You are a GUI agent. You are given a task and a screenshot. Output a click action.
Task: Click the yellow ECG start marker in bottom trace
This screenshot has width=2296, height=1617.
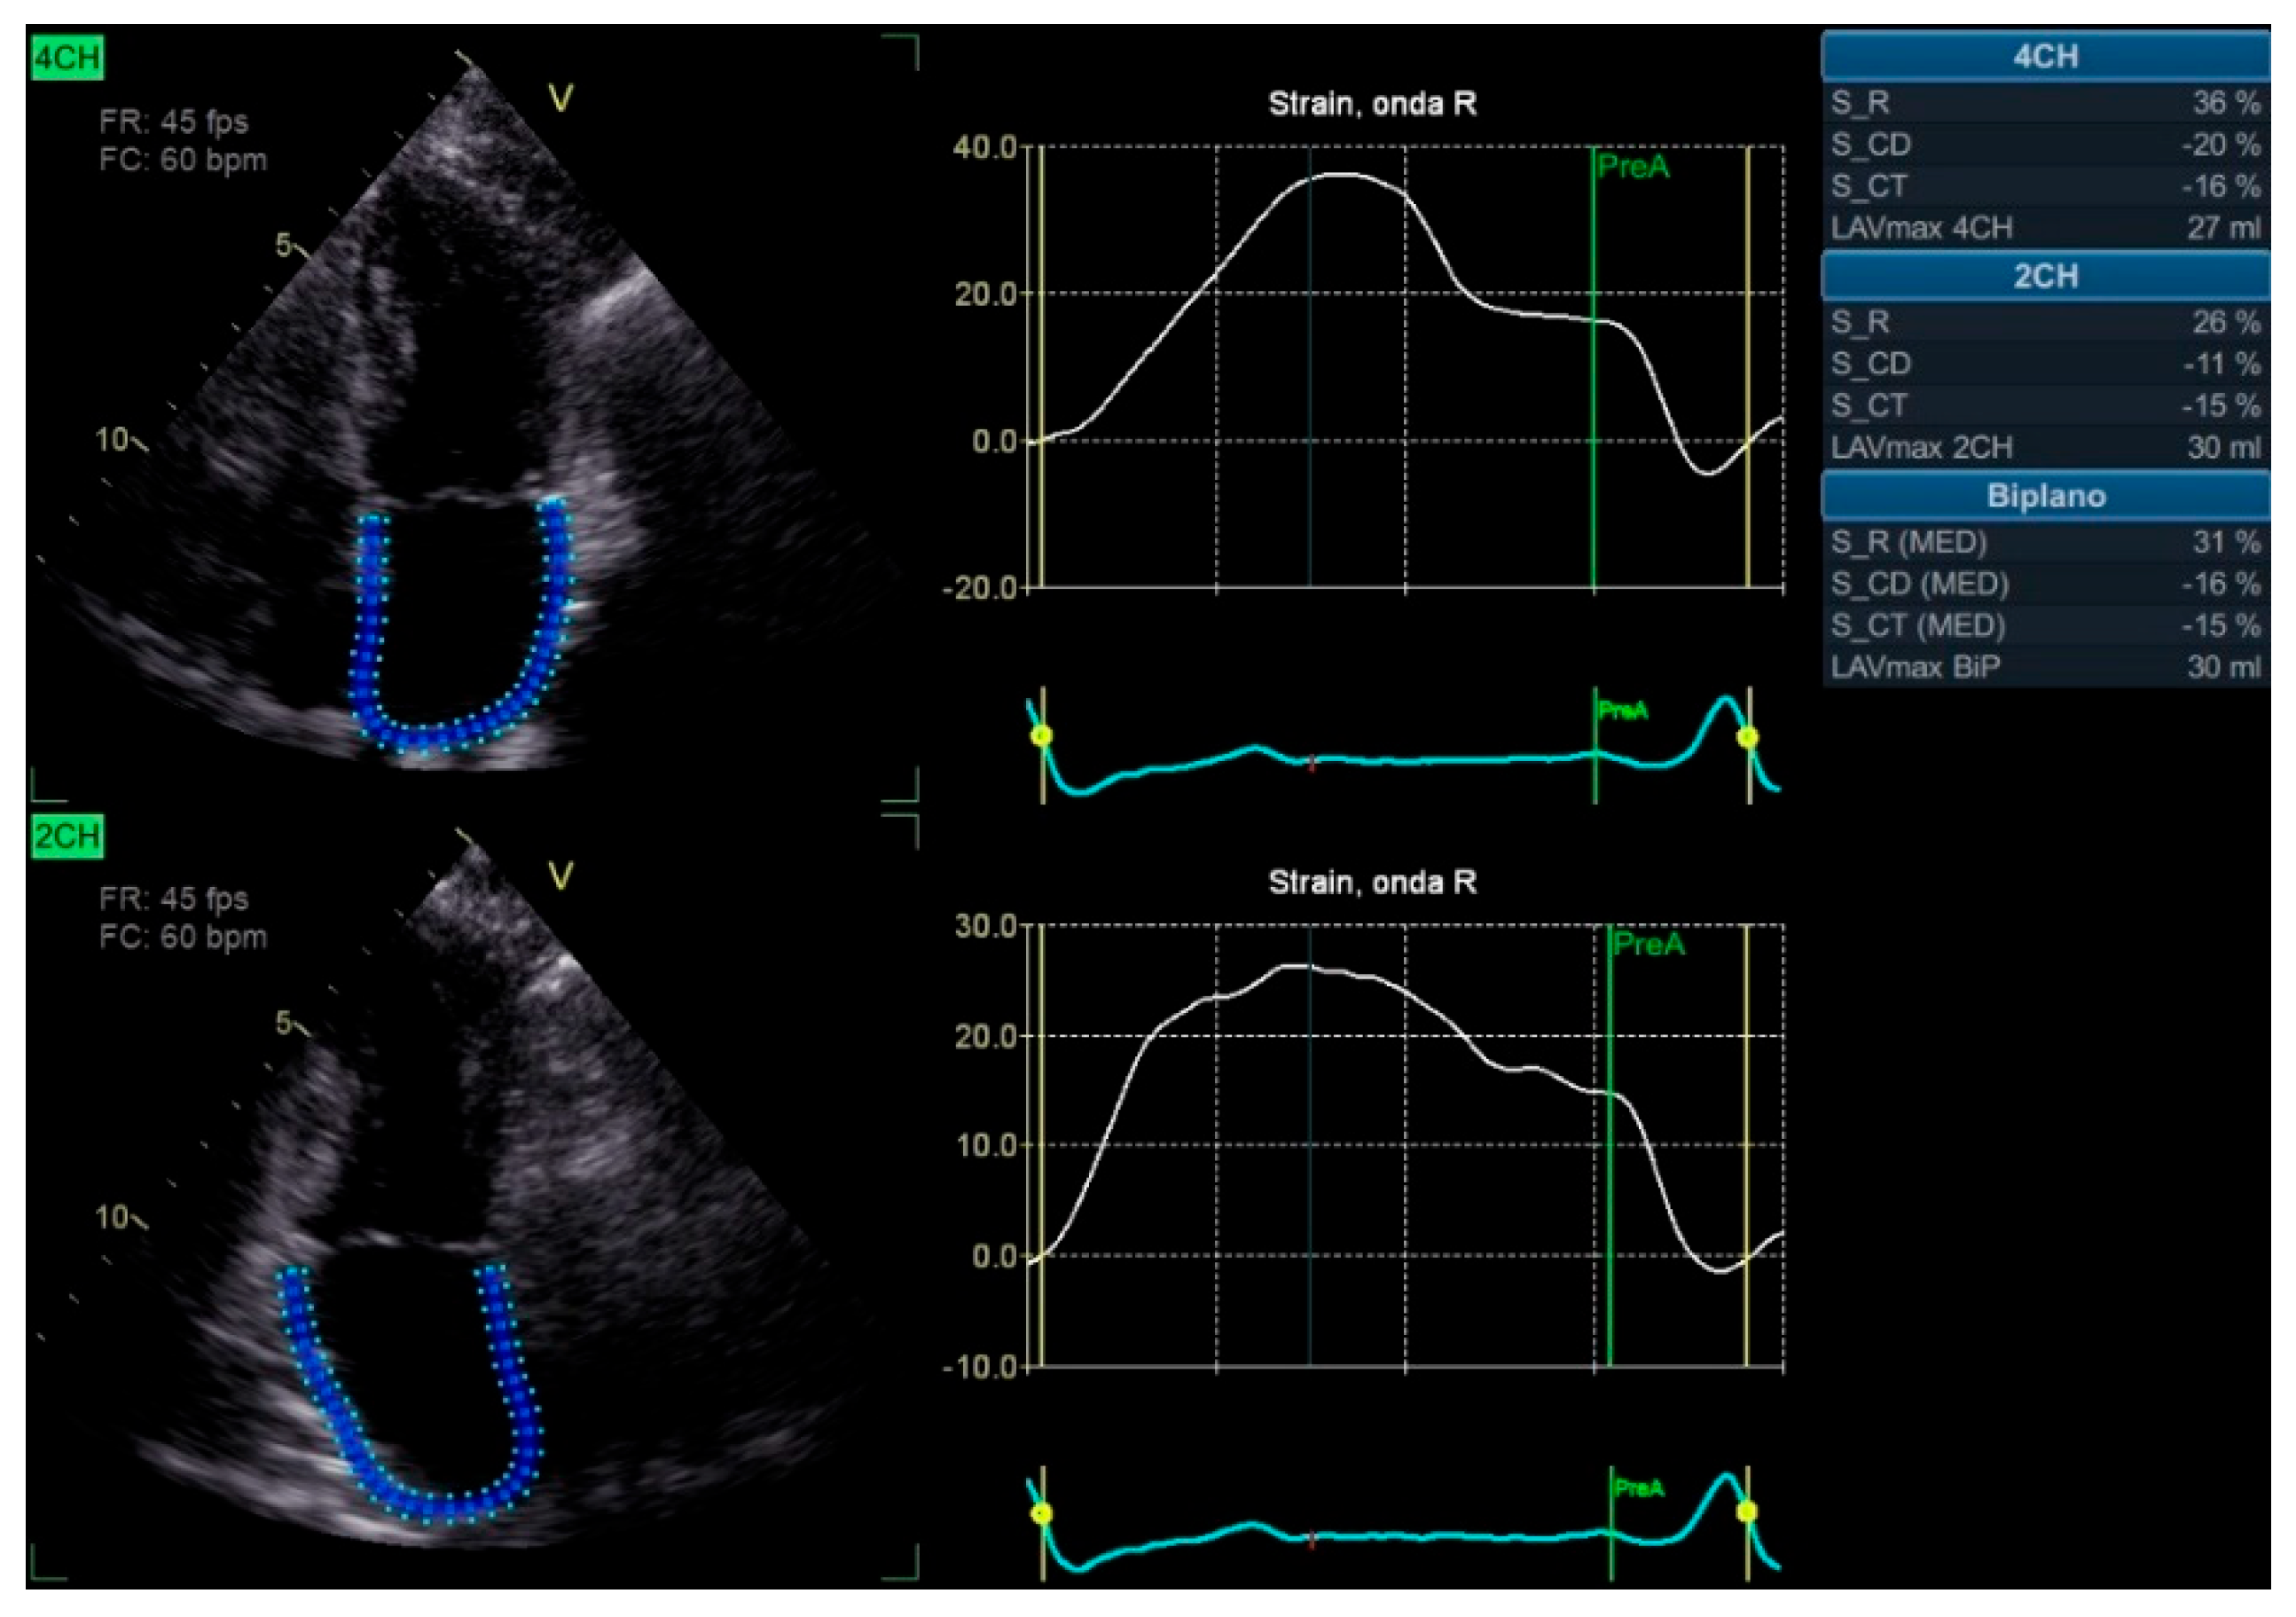tap(1042, 1513)
